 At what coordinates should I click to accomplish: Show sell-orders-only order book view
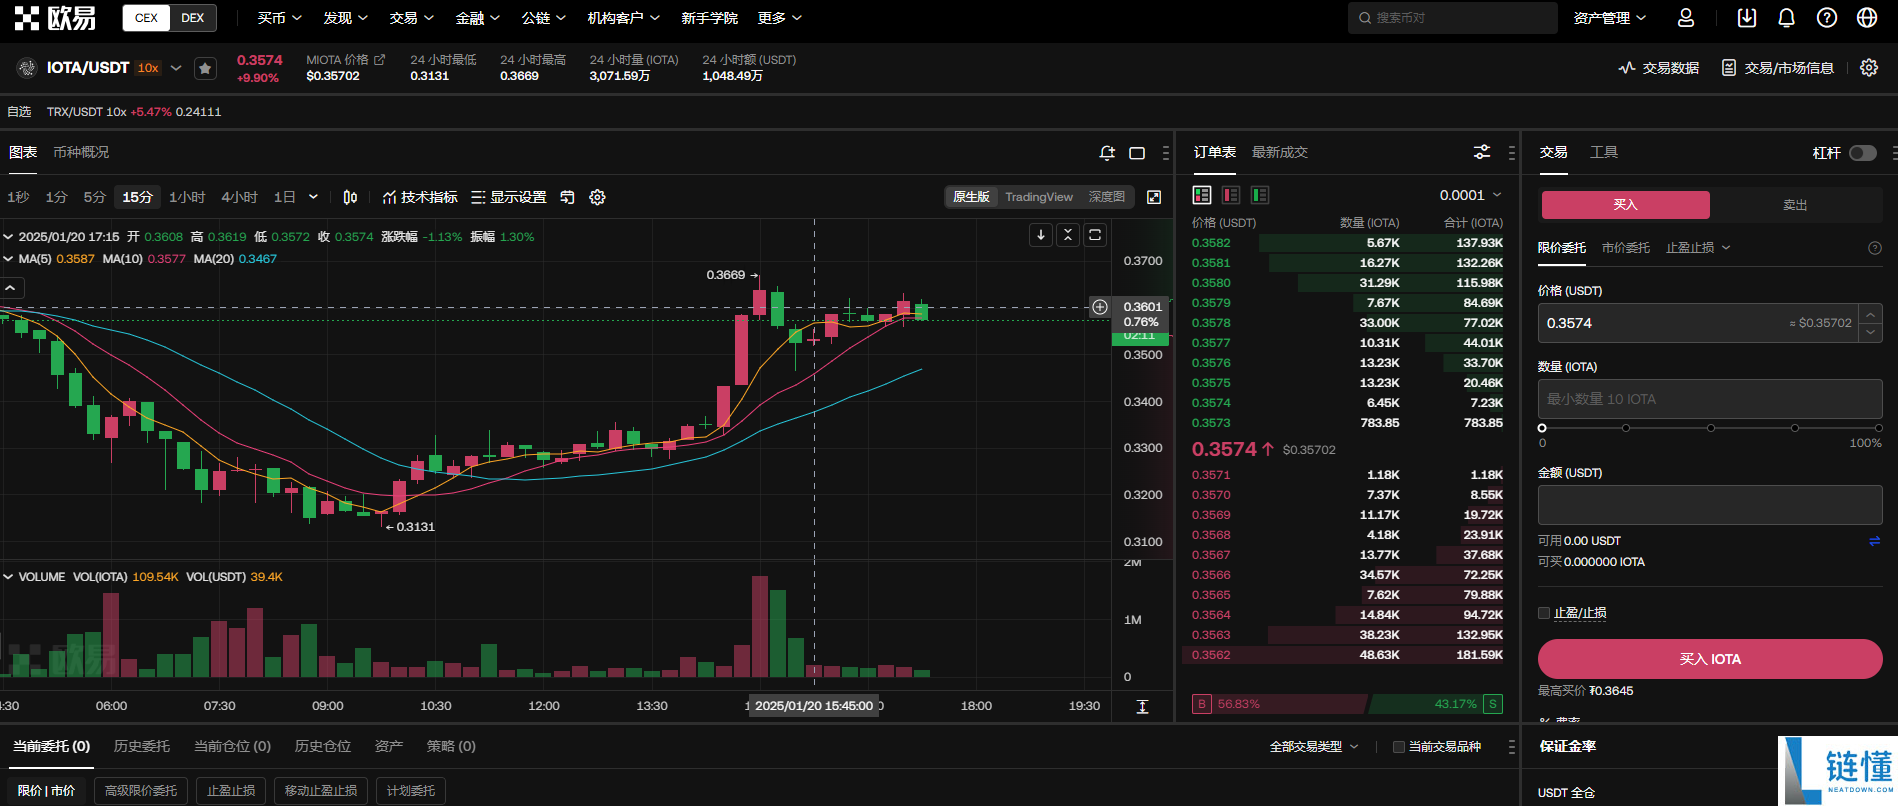pyautogui.click(x=1231, y=195)
